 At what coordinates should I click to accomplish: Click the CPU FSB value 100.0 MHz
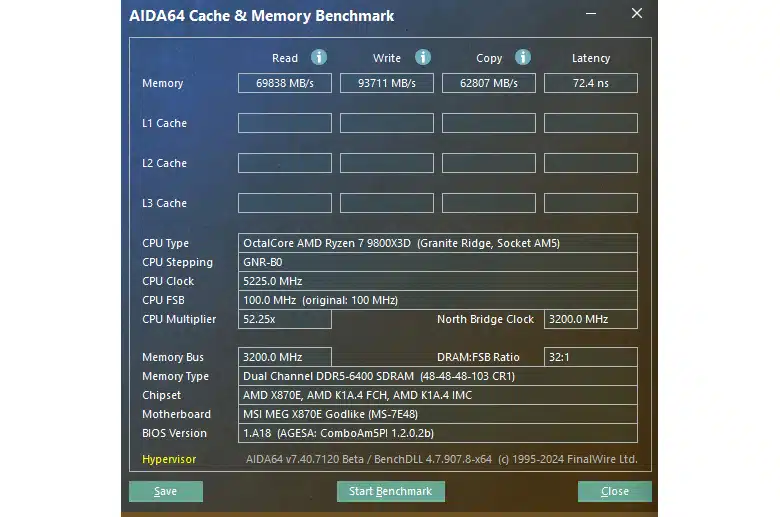(438, 300)
